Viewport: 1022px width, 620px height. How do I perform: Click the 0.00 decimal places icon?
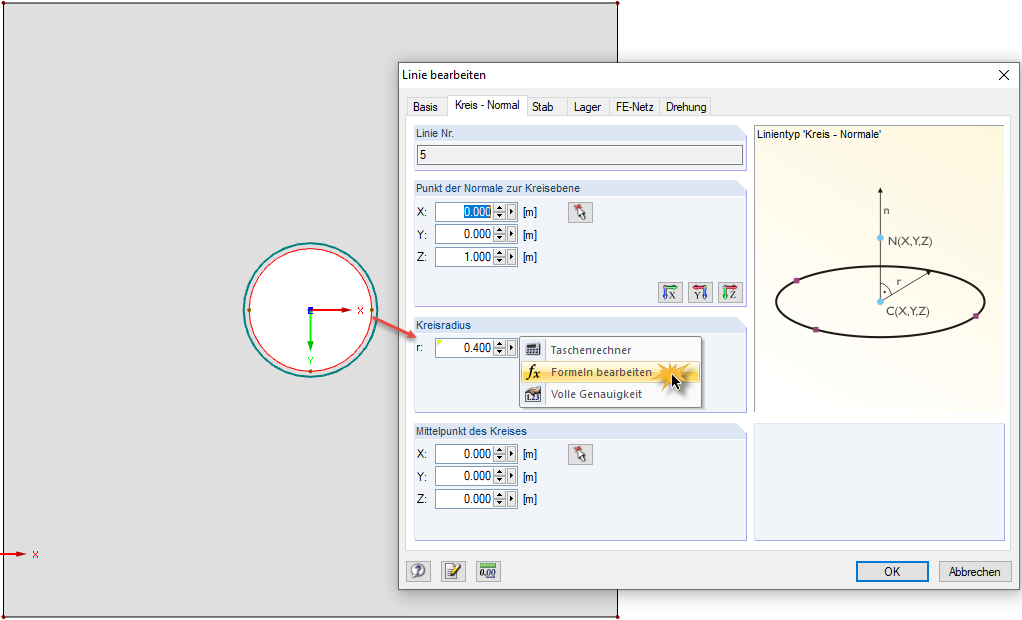(x=488, y=570)
